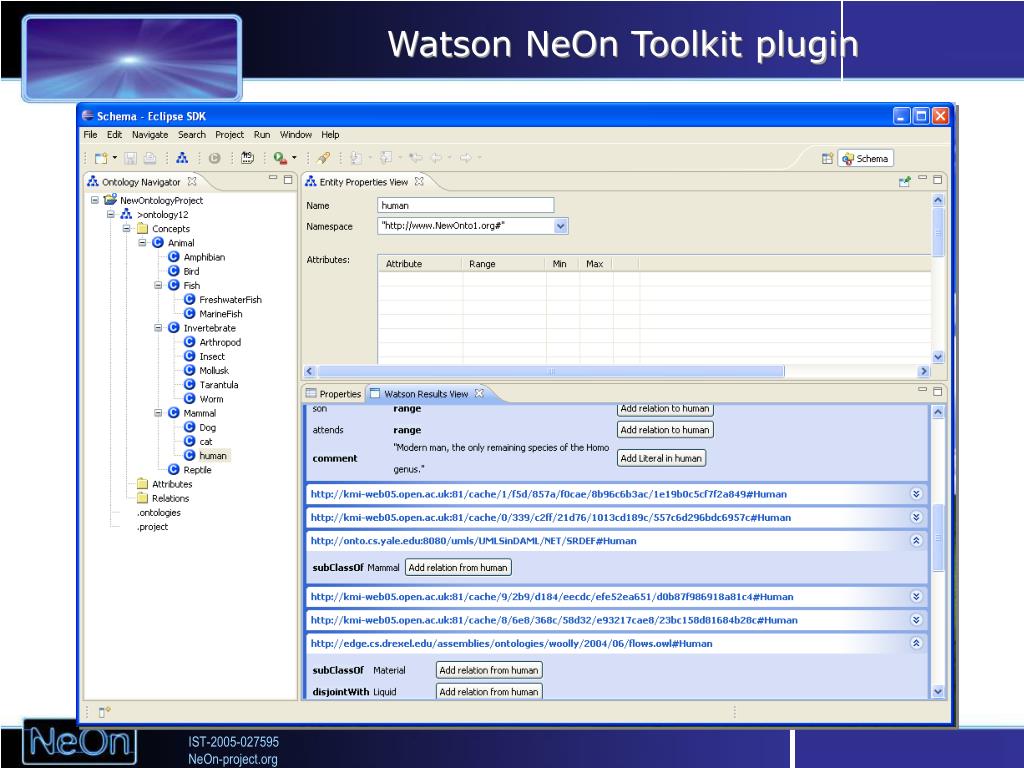Click the horizontal scrollbar in Entity Properties

(551, 371)
